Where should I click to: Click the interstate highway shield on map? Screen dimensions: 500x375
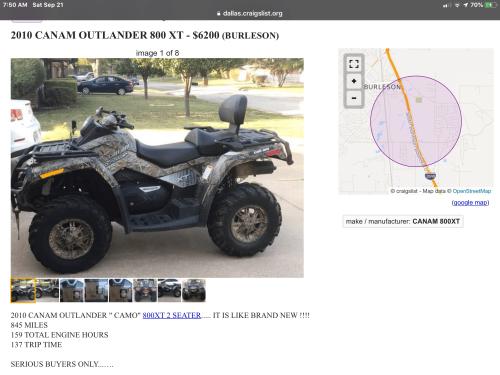click(x=430, y=176)
